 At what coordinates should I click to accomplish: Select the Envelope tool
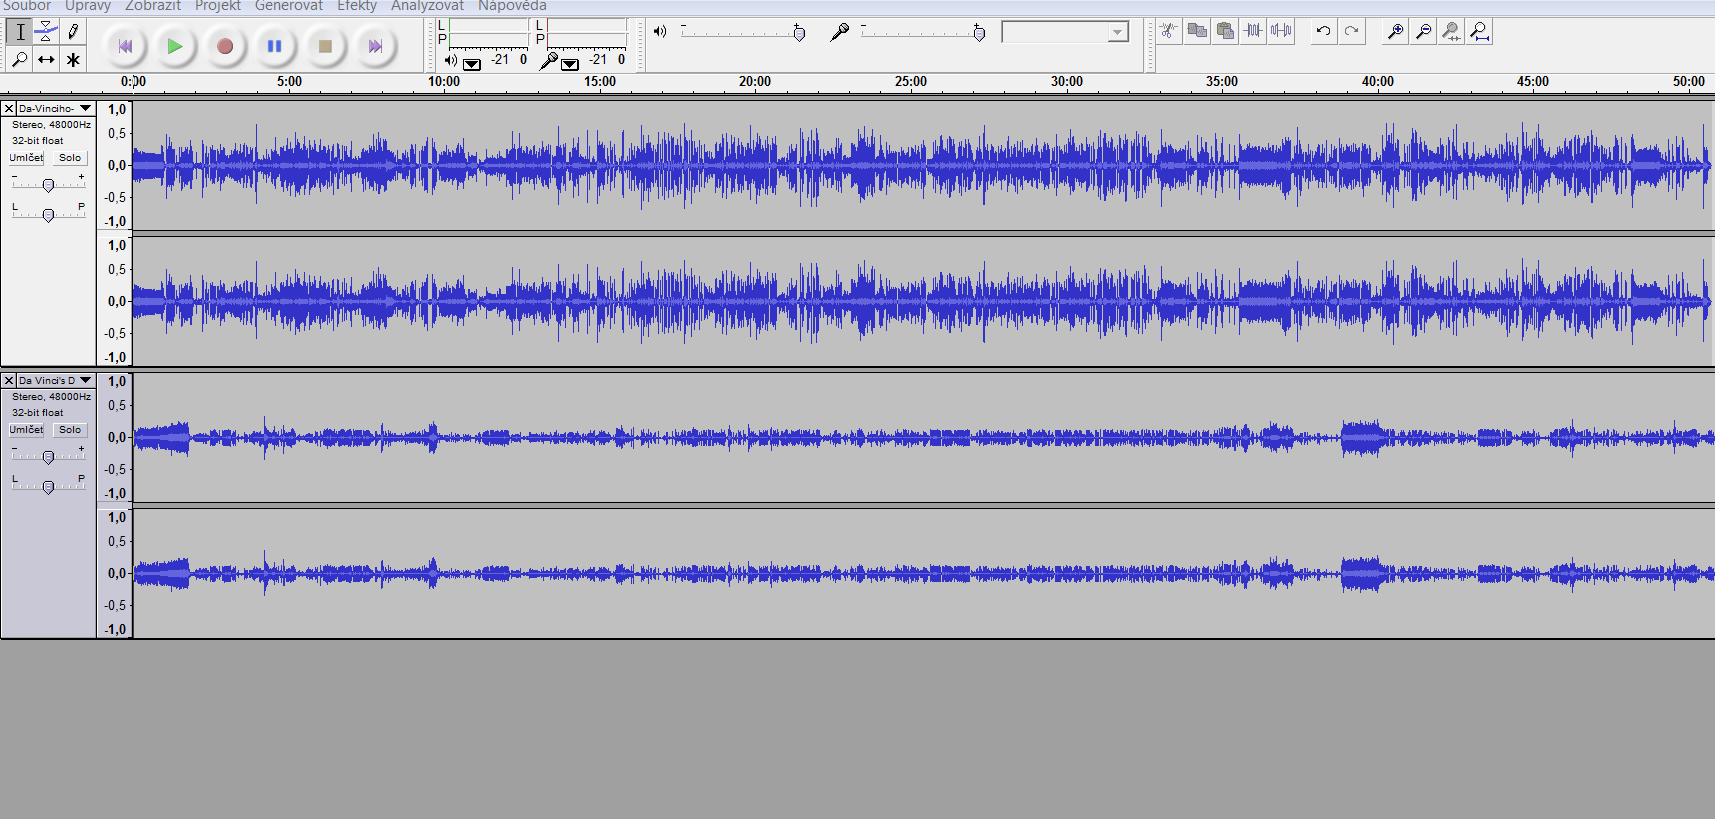pos(46,32)
